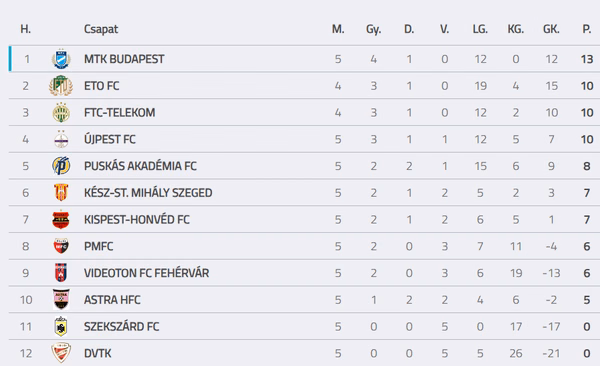Open the FTC-Telekom club logo
This screenshot has width=600, height=366.
pos(61,113)
